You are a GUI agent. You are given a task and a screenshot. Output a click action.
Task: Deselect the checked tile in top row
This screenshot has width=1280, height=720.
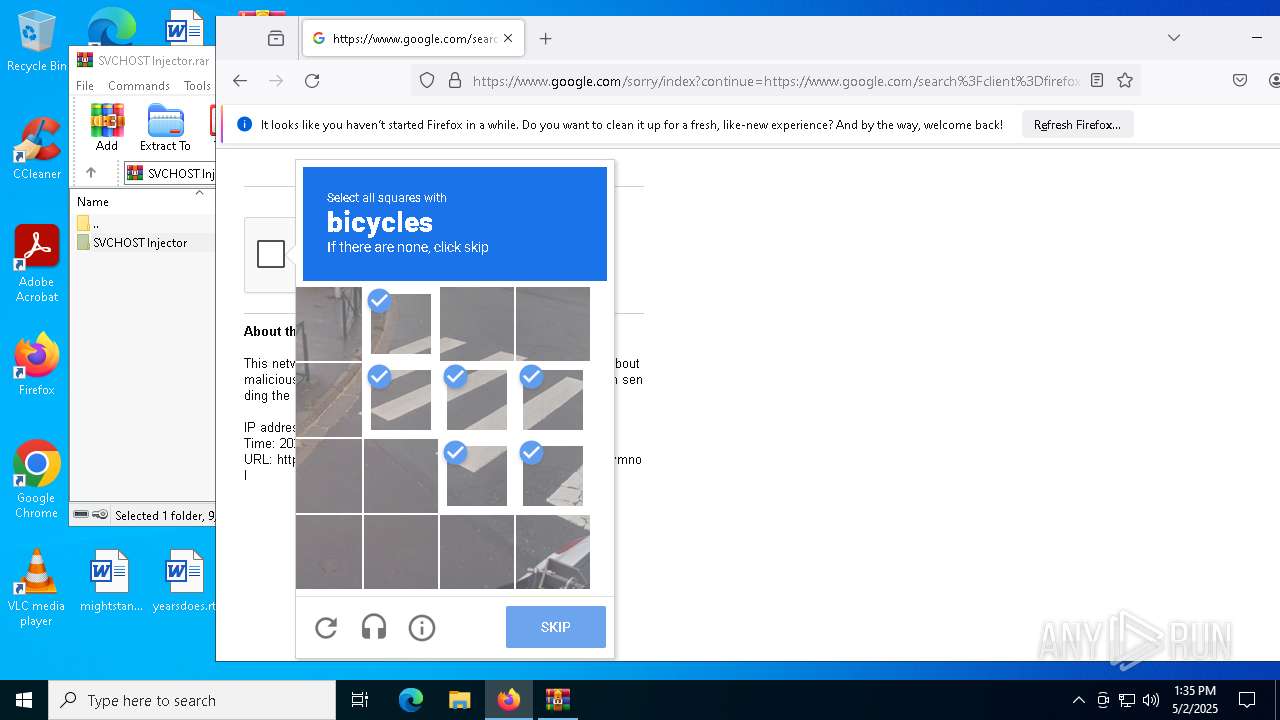(x=401, y=324)
